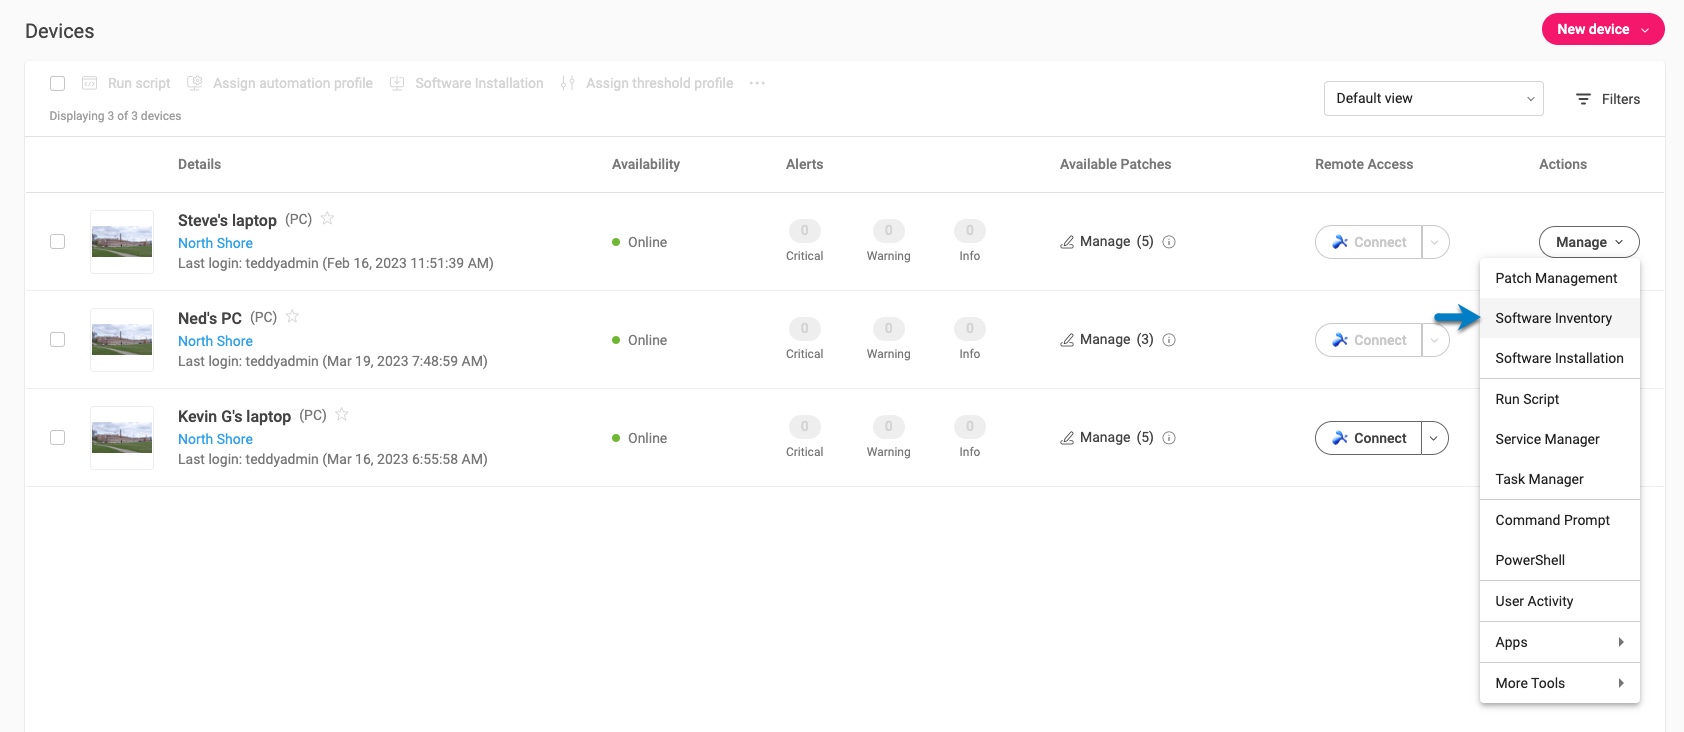Open the Kevin G's laptop device name
The image size is (1684, 732).
click(234, 416)
